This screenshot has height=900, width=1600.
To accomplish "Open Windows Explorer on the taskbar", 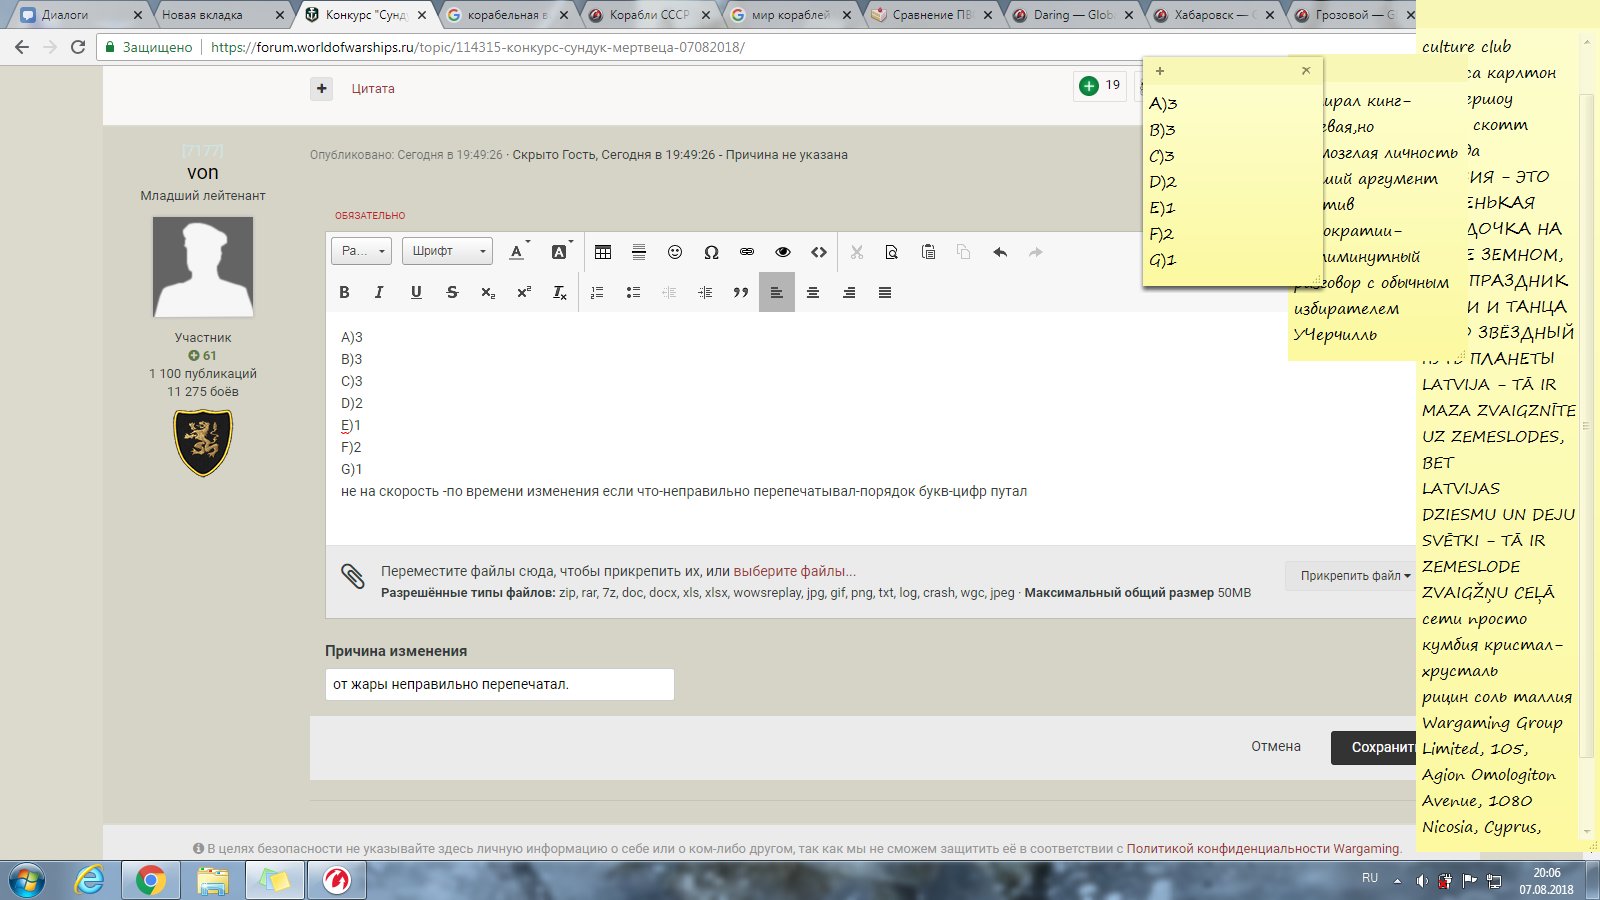I will (213, 881).
